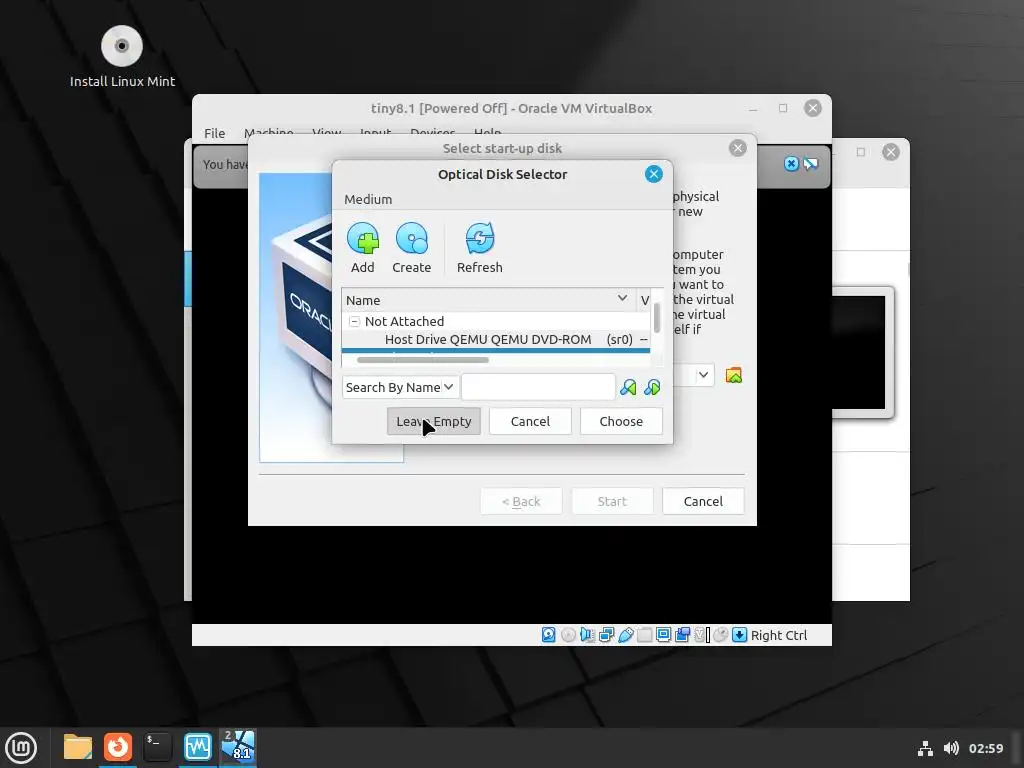Click the recording status bar icon
The height and width of the screenshot is (768, 1024).
coord(682,635)
